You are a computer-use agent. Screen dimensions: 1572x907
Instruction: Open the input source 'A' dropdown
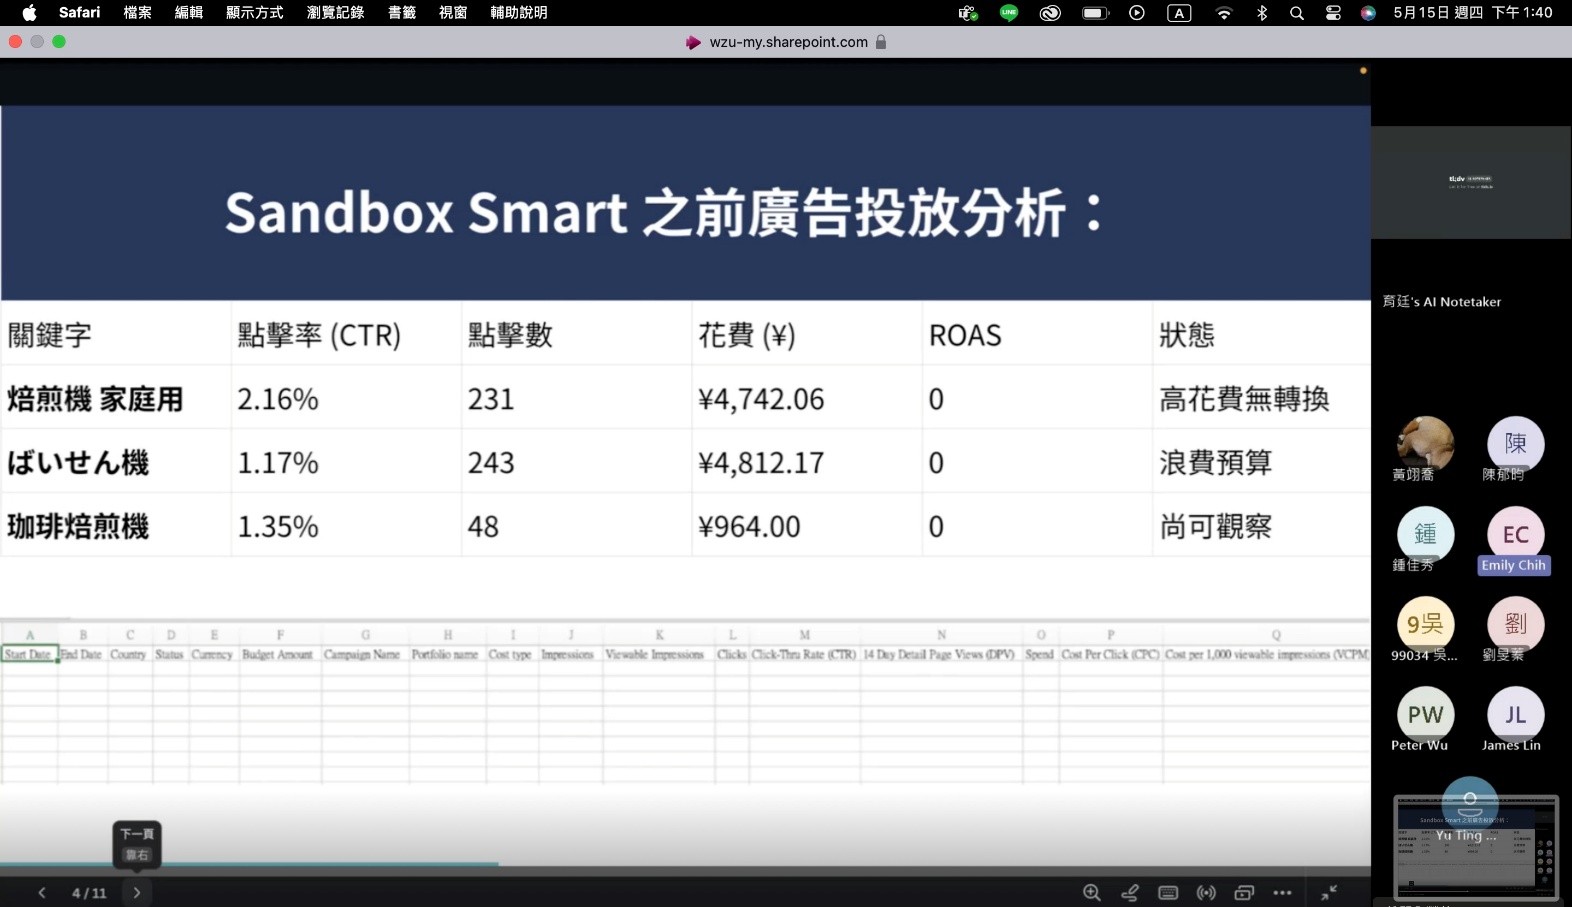pos(1179,13)
